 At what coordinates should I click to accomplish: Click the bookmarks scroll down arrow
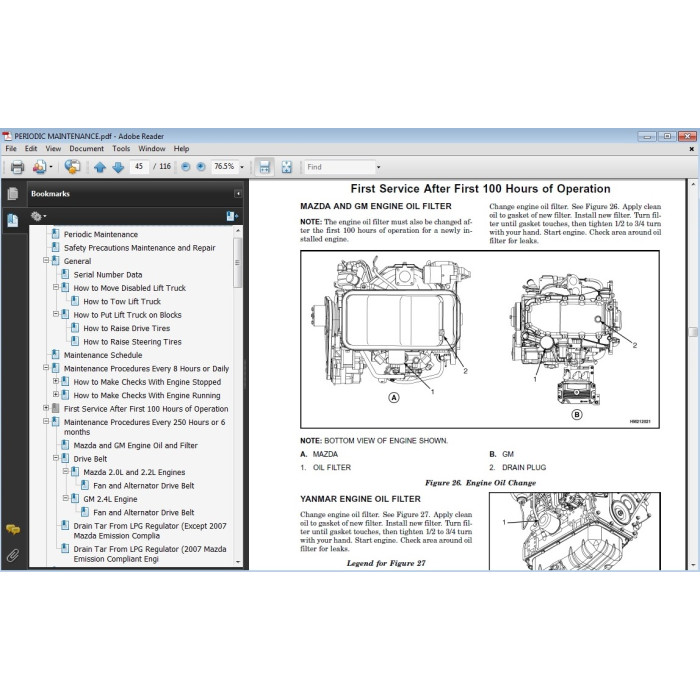(238, 562)
